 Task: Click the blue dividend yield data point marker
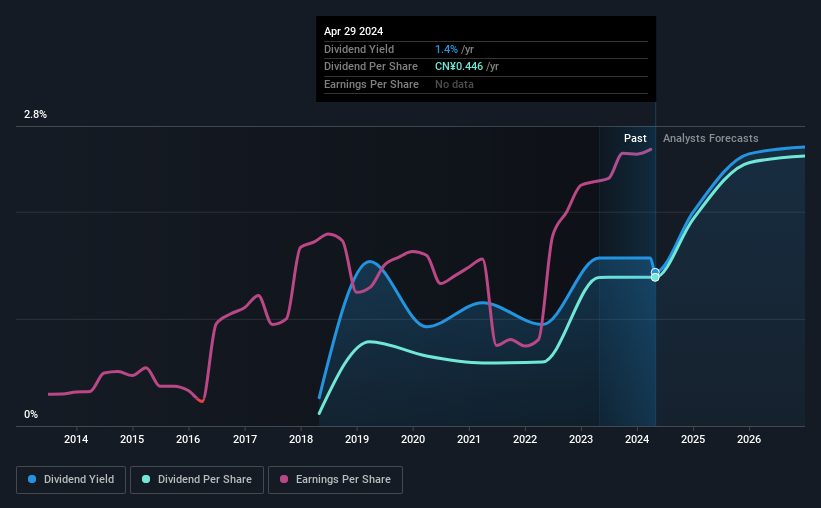coord(655,272)
